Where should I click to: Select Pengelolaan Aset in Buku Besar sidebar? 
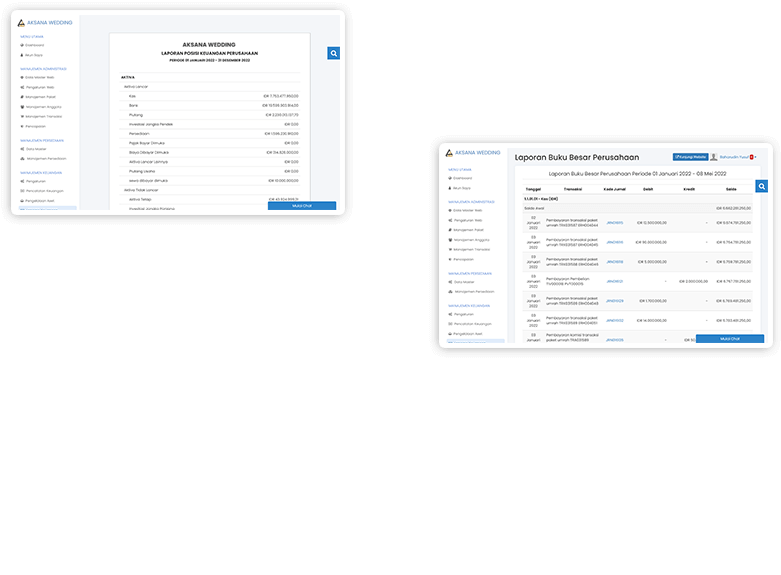pyautogui.click(x=469, y=334)
